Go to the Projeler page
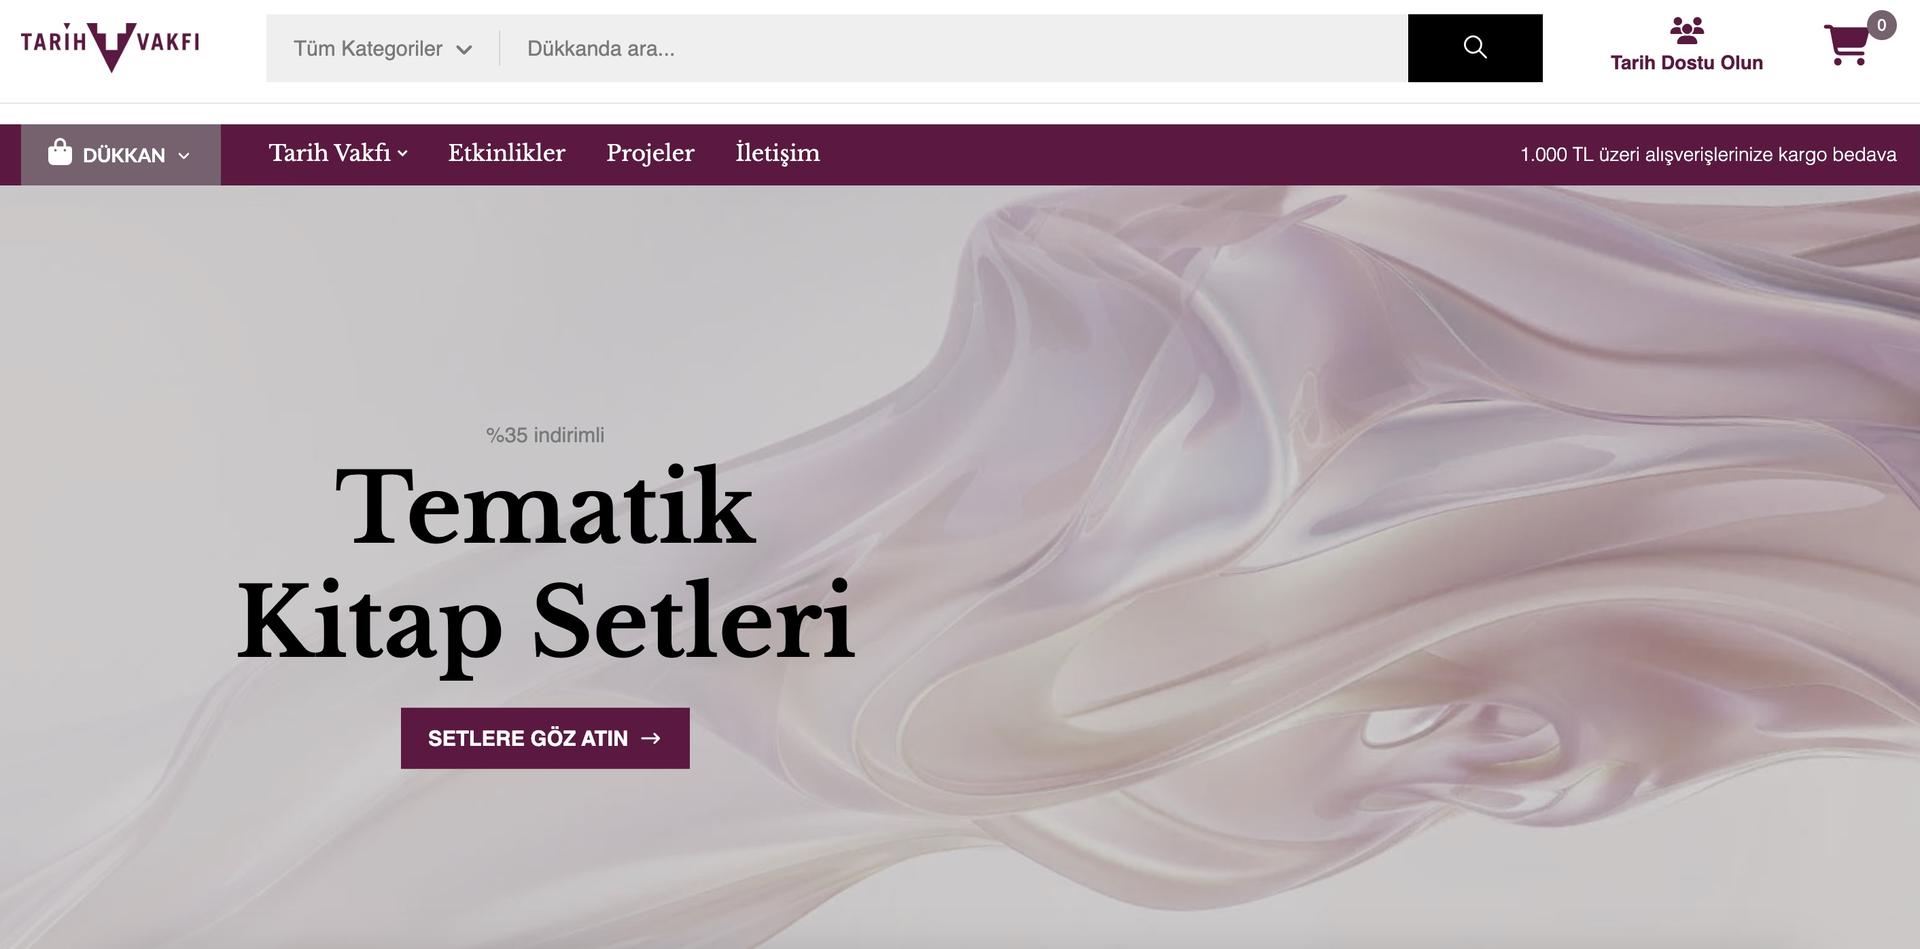The height and width of the screenshot is (949, 1920). 650,153
